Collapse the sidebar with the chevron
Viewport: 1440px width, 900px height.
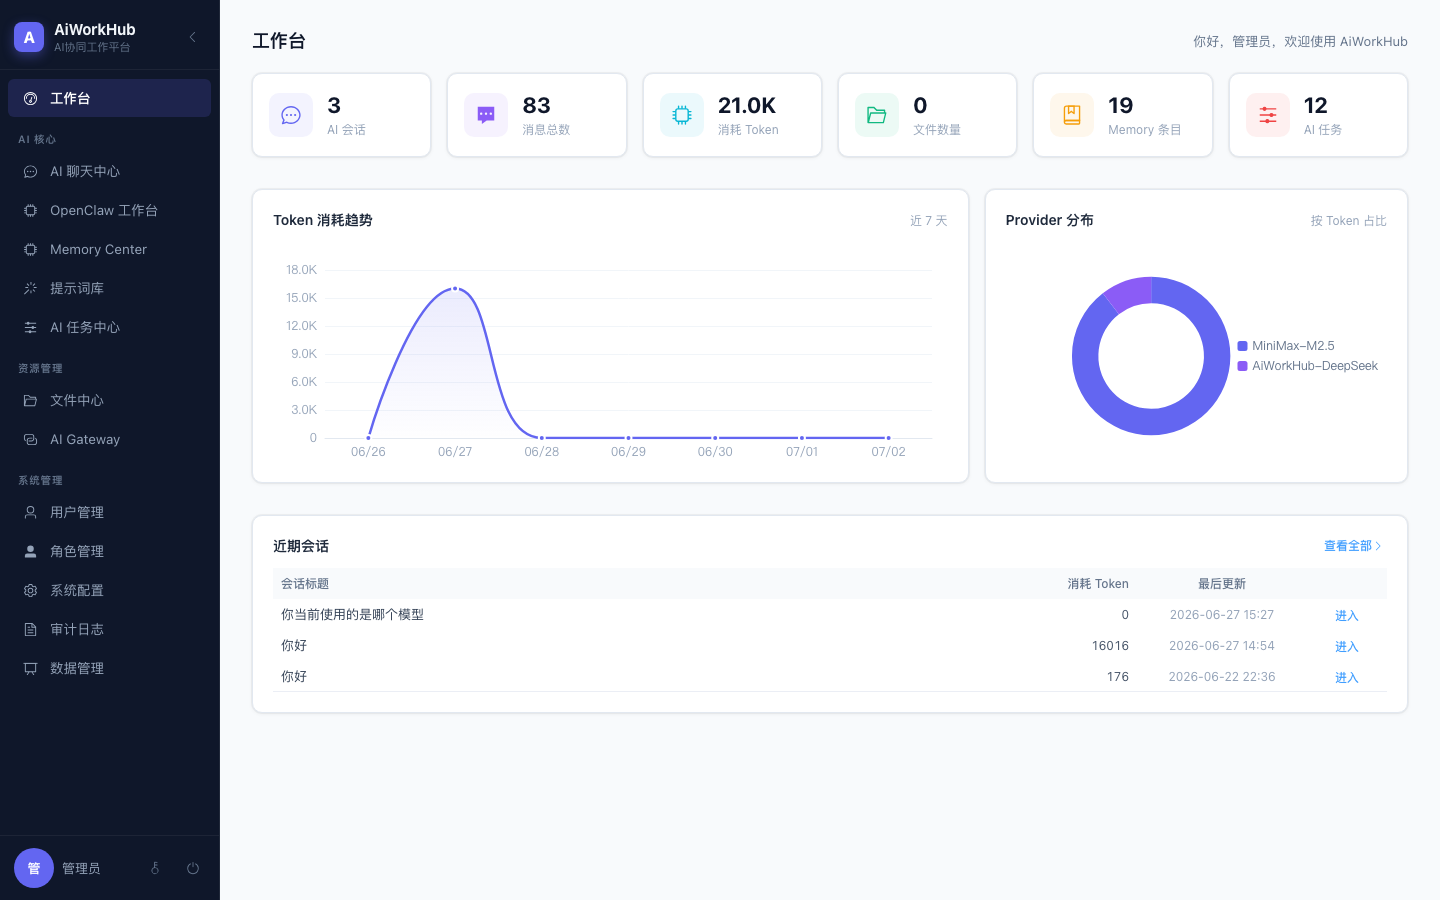coord(193,37)
